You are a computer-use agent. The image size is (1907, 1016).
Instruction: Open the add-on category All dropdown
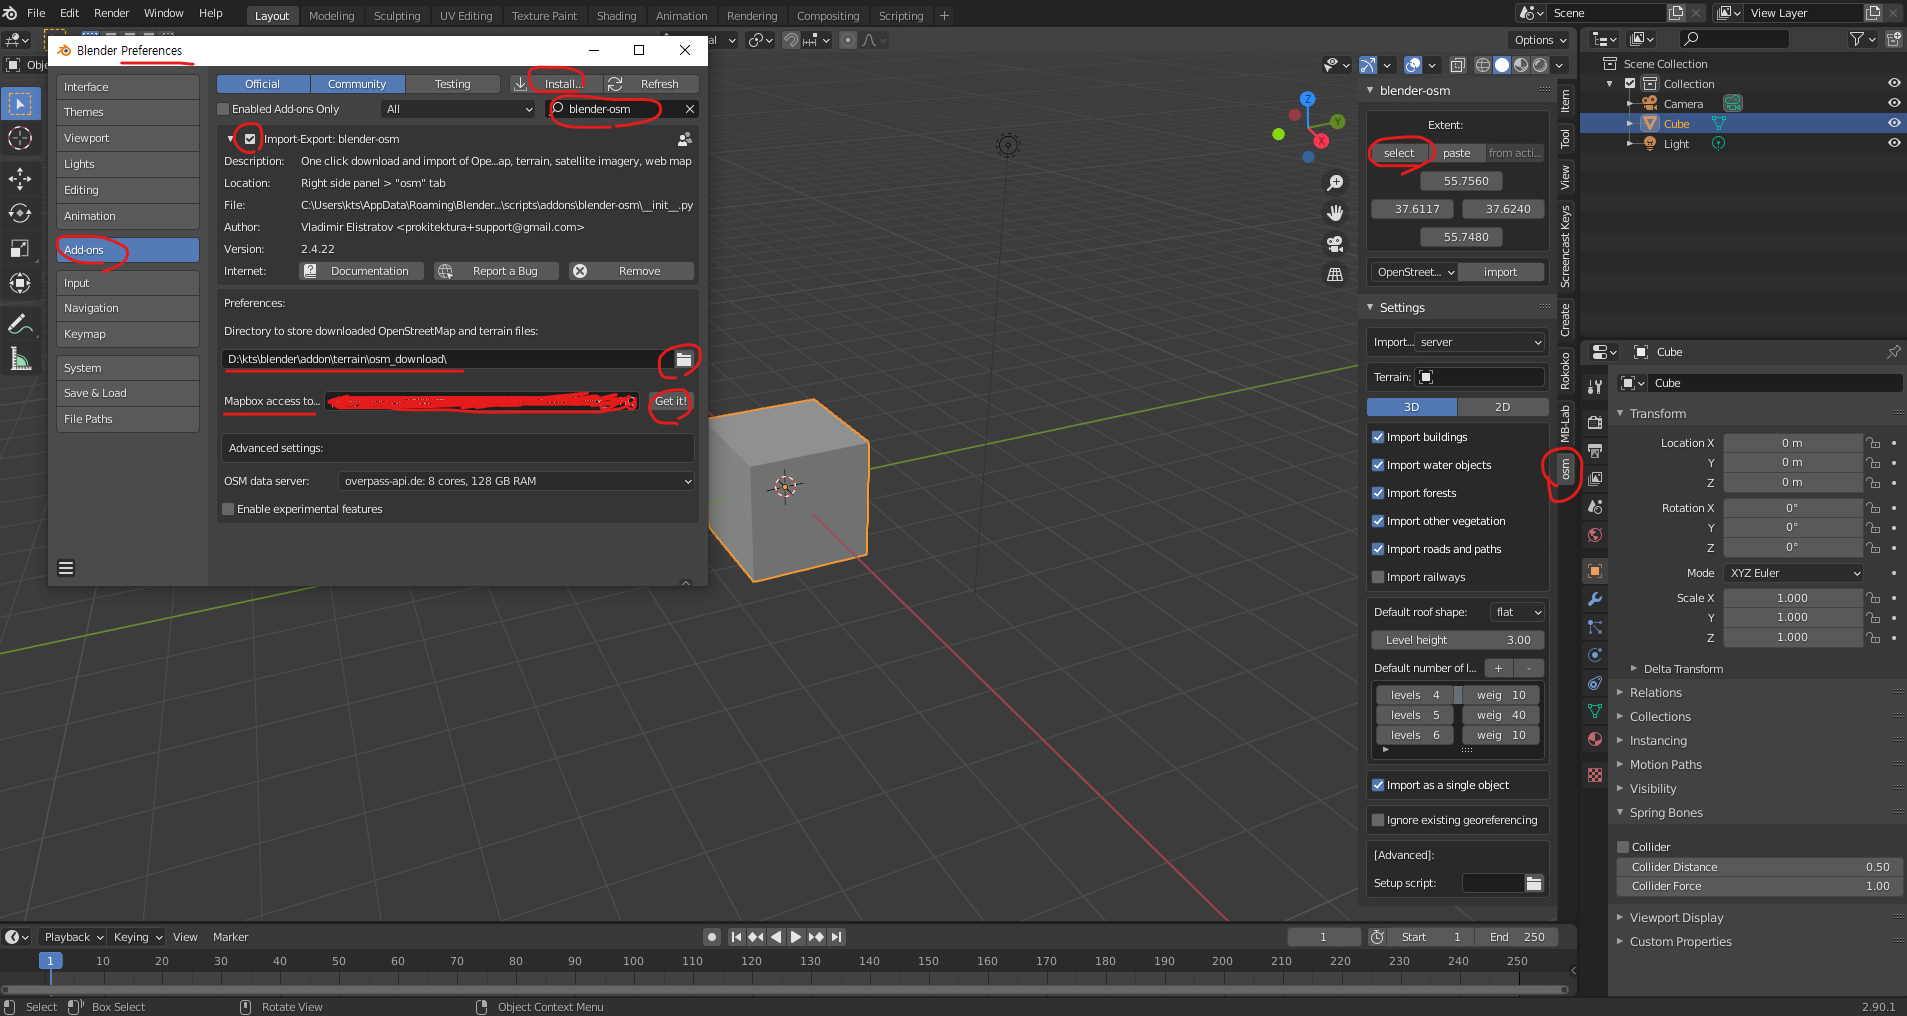(x=459, y=109)
